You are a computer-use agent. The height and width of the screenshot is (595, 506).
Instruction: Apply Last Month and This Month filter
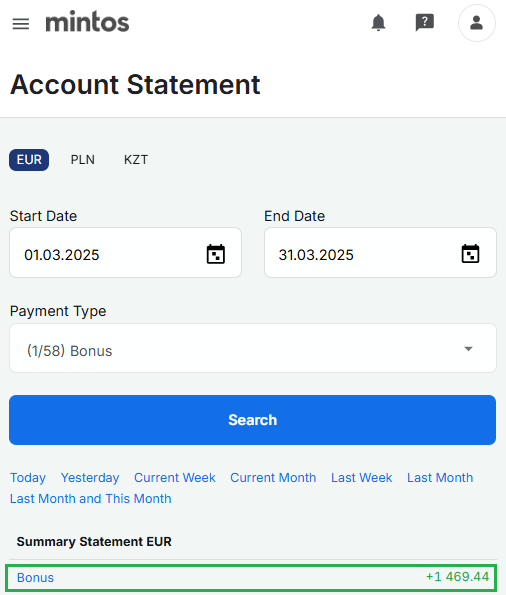(x=90, y=498)
